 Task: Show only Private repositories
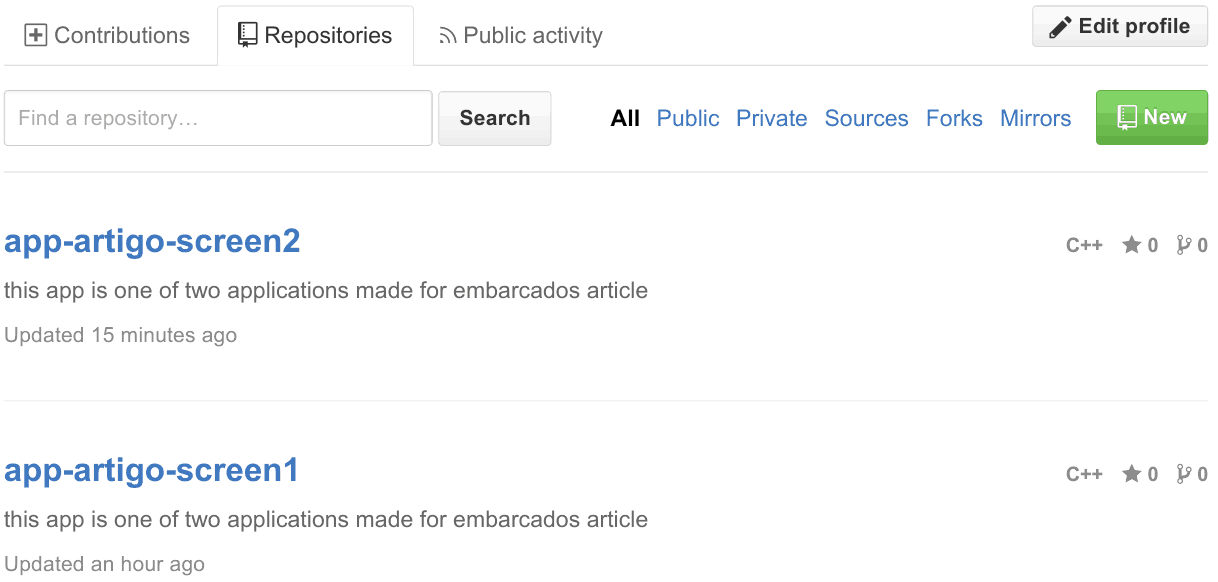pos(771,118)
